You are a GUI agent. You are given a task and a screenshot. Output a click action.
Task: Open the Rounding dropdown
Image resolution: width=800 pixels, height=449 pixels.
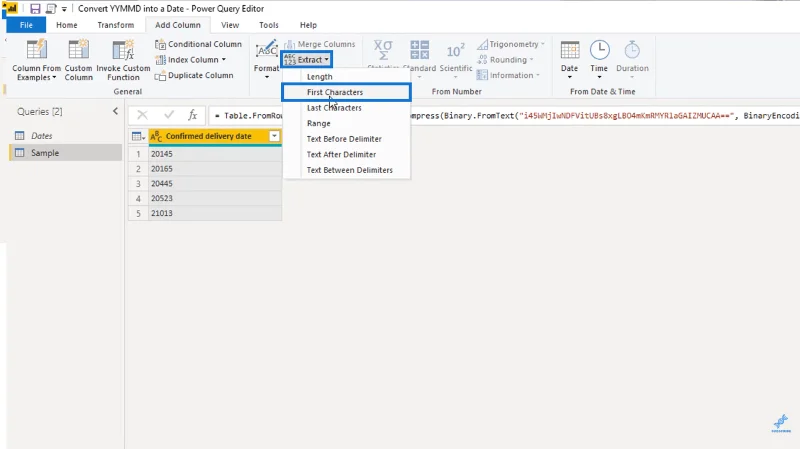point(505,60)
